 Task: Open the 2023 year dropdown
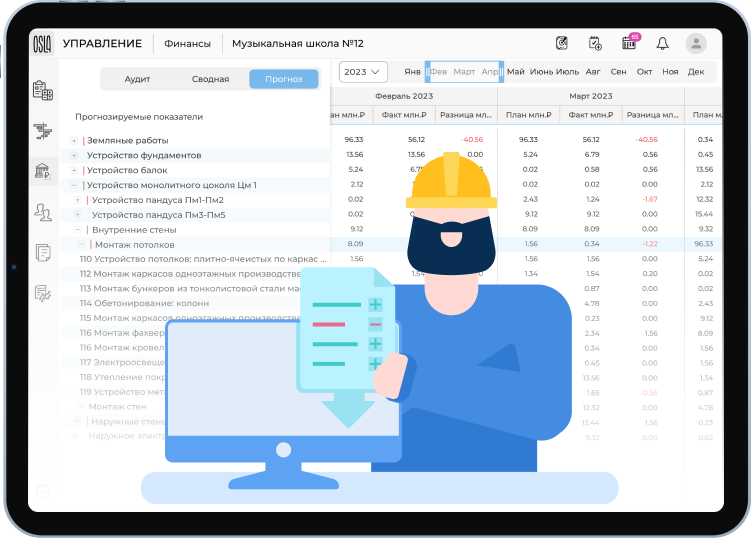pos(363,72)
